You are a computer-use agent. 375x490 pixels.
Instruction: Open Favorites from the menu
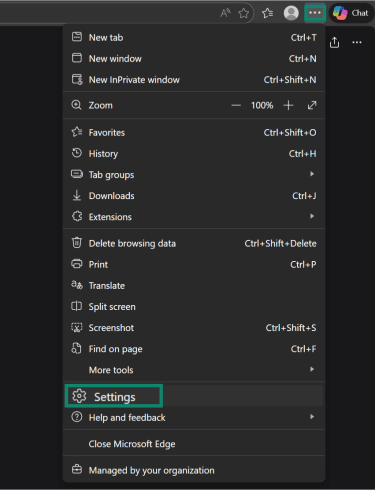point(194,132)
